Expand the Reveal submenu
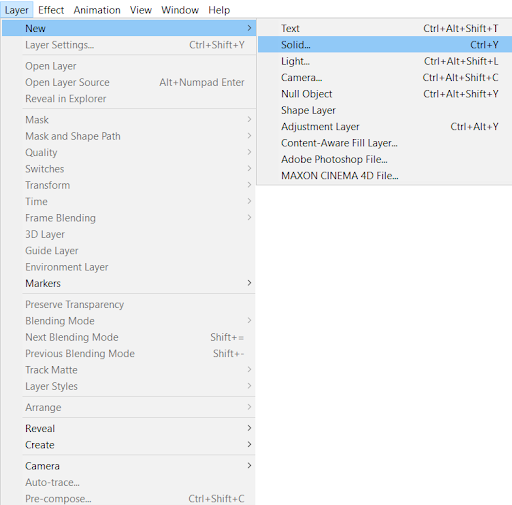The image size is (512, 505). click(129, 428)
